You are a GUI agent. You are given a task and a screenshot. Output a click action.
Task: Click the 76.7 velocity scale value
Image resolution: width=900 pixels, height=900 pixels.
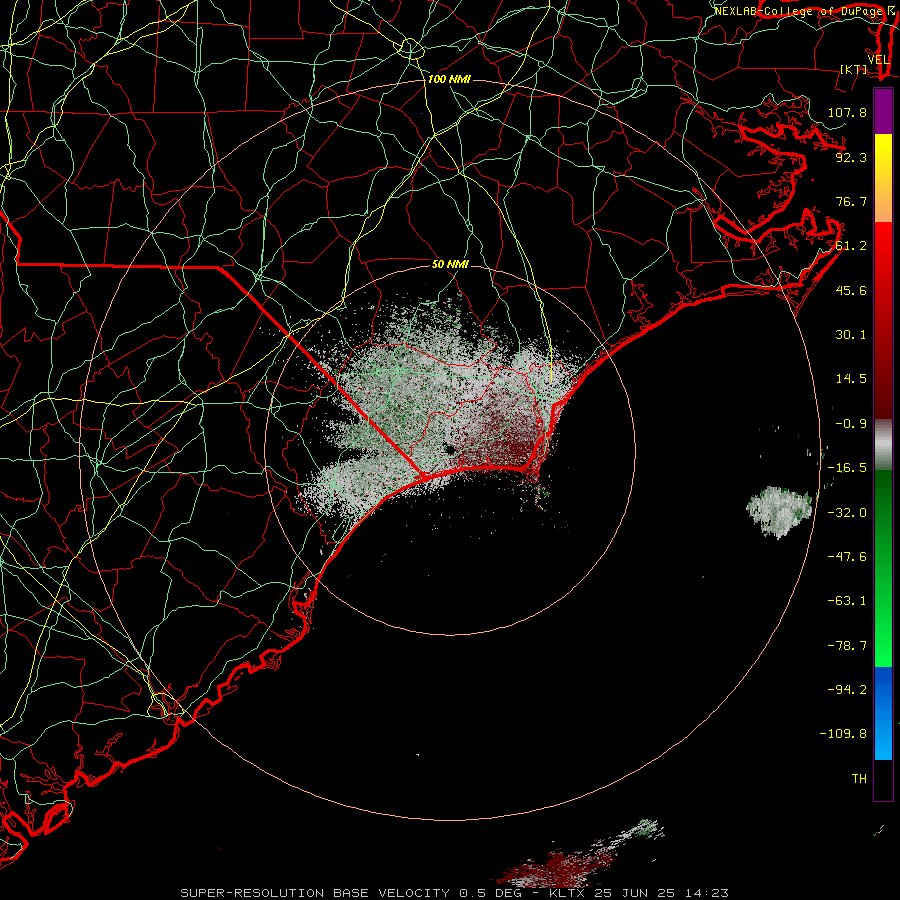click(x=851, y=201)
